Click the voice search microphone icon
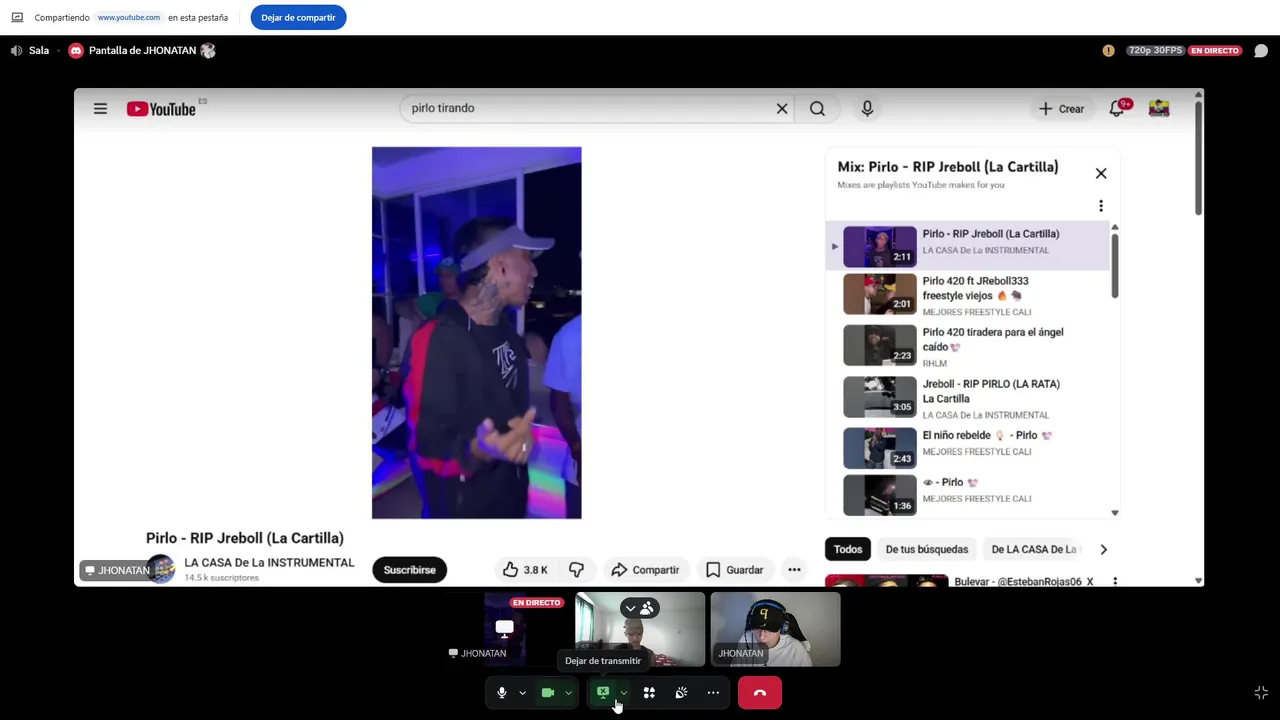This screenshot has height=720, width=1280. pos(867,108)
